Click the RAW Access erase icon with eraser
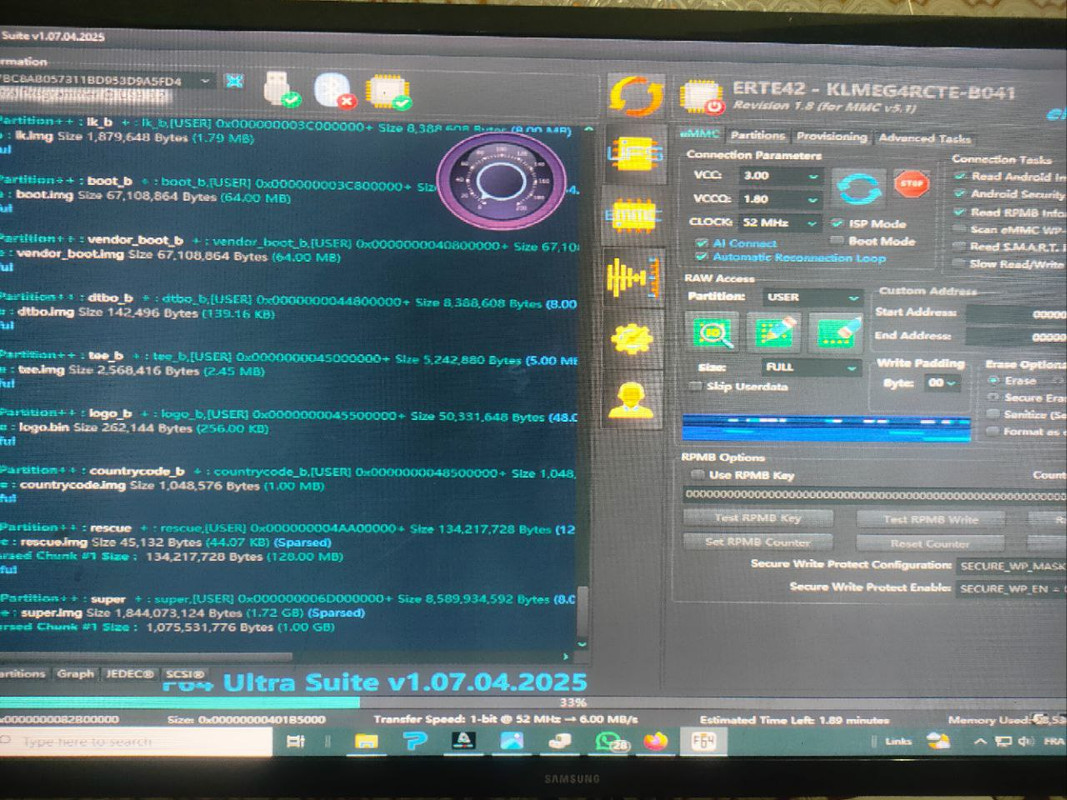The image size is (1067, 800). [837, 333]
